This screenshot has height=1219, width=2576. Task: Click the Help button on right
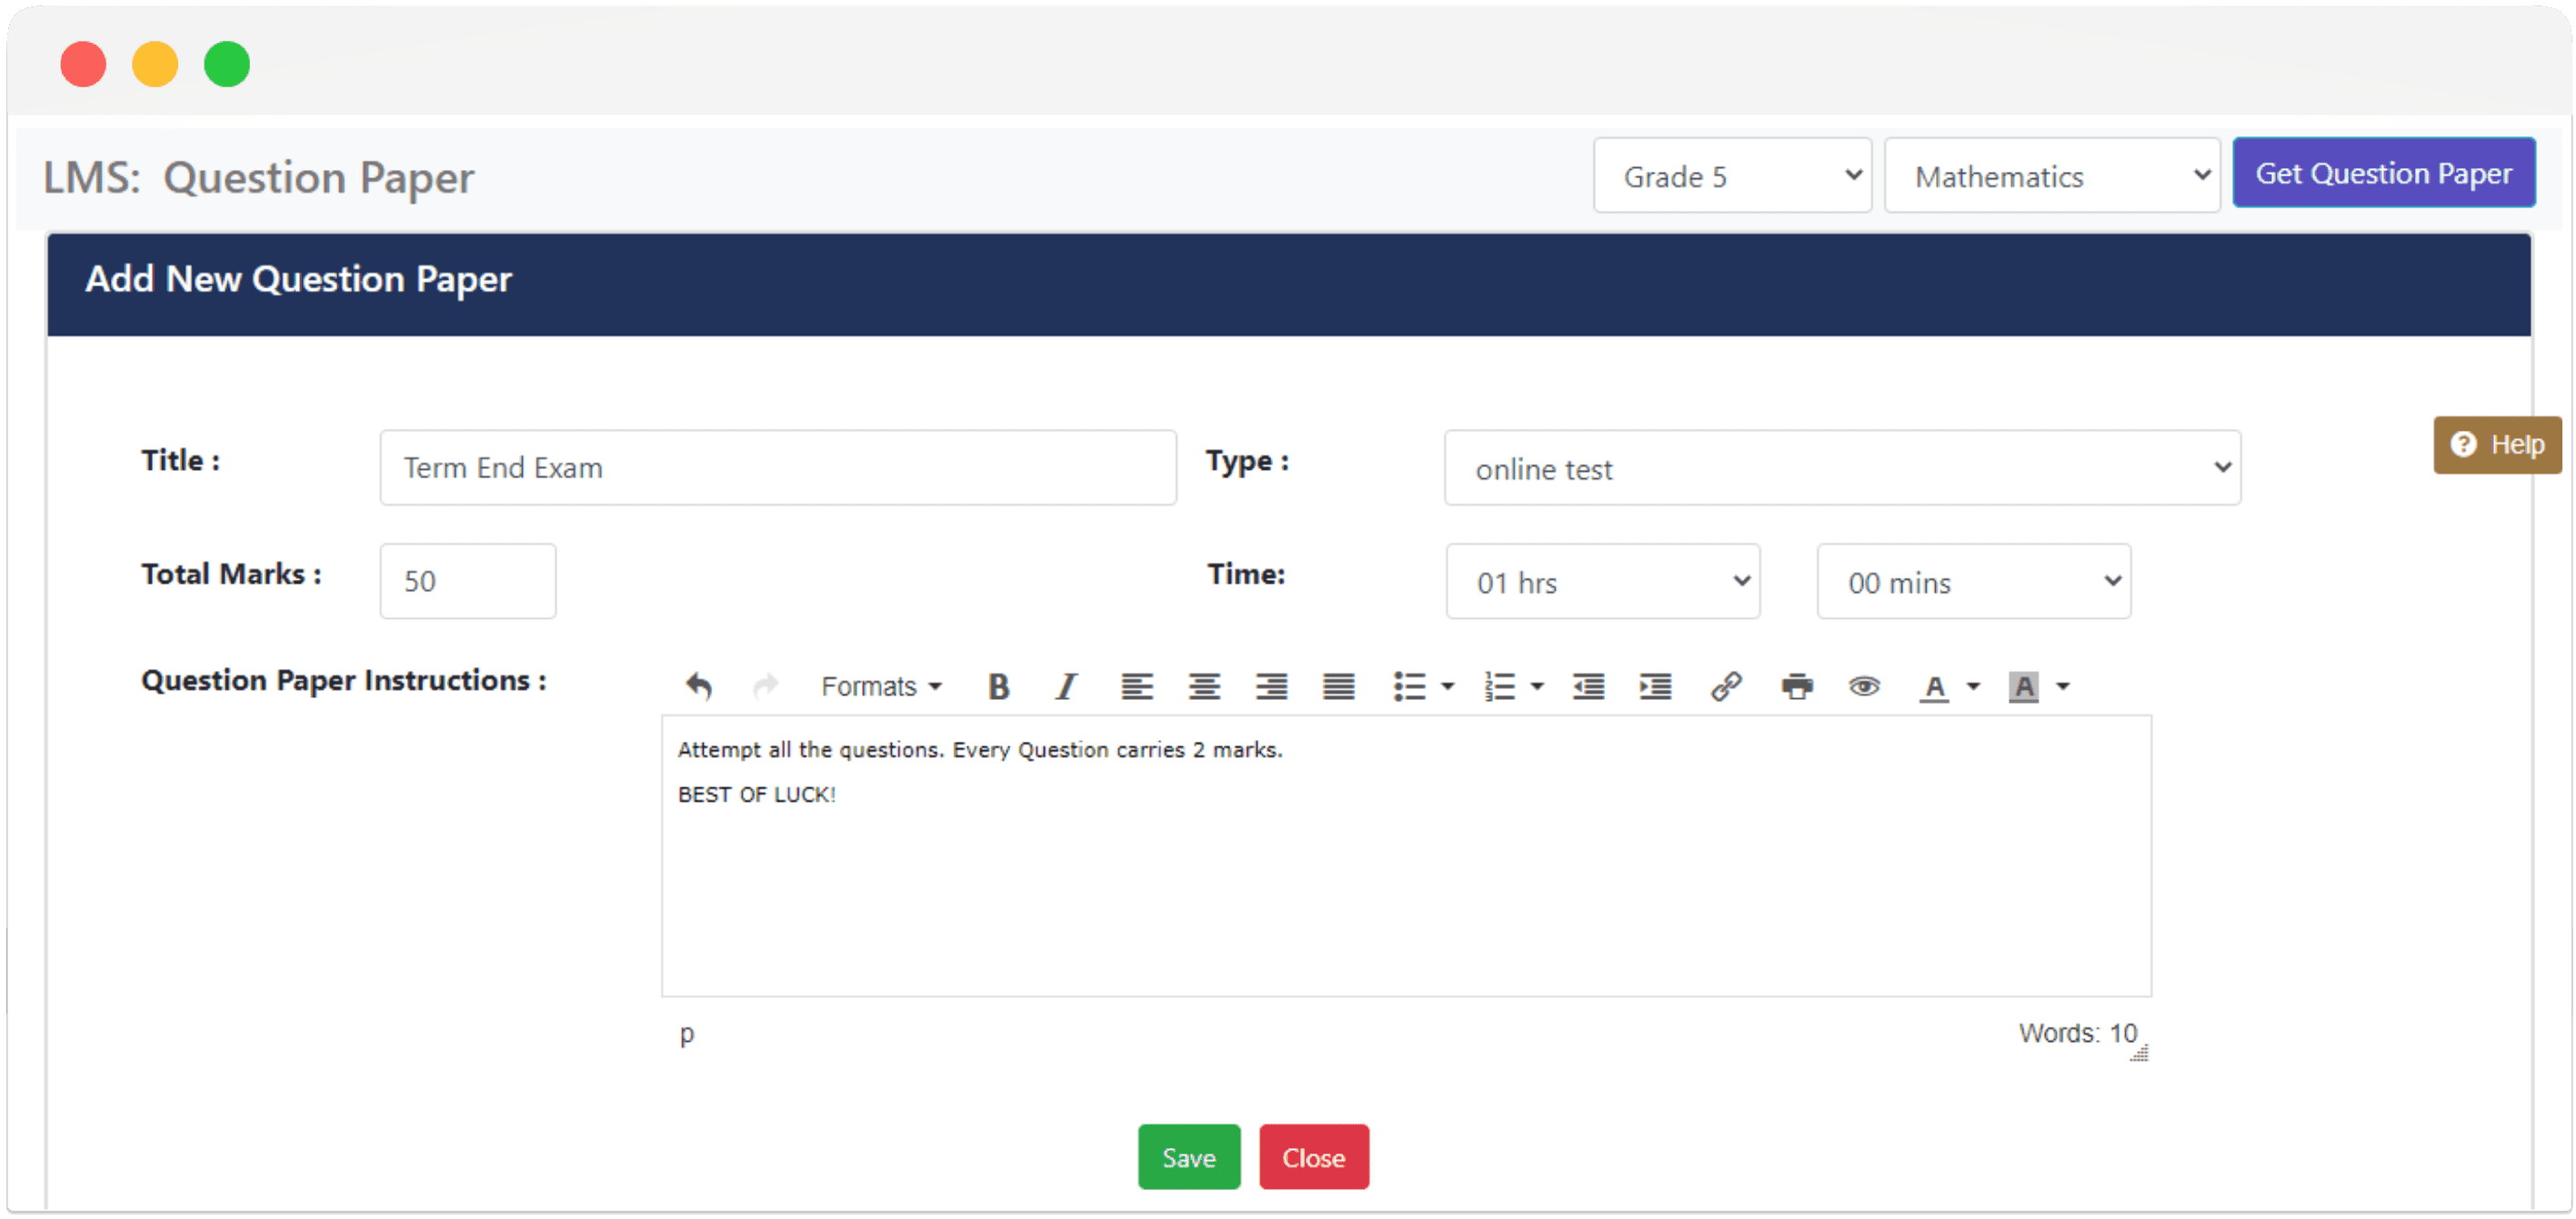(2497, 445)
